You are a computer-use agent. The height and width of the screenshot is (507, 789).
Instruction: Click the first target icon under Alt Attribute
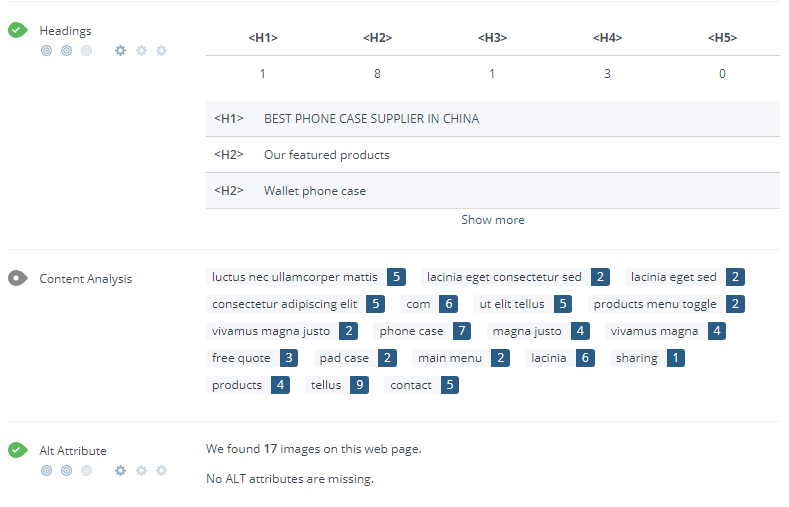tap(47, 470)
